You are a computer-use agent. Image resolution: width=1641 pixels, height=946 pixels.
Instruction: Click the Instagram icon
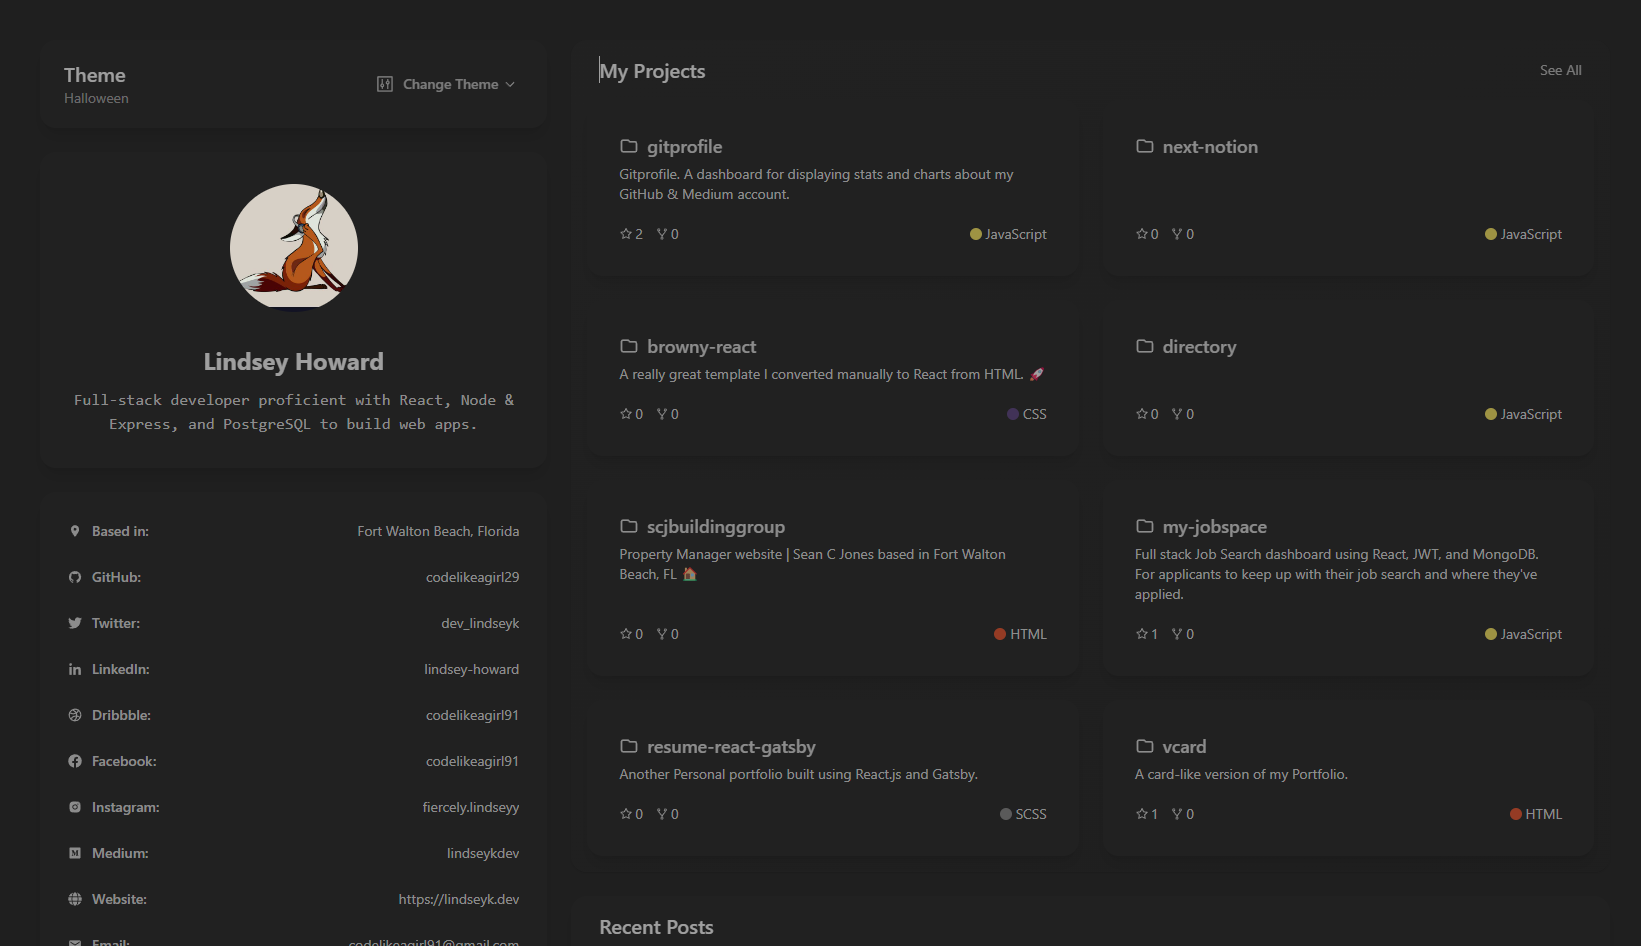point(75,807)
